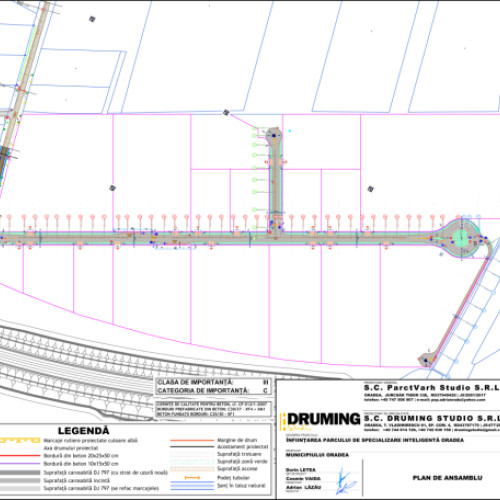Click the 'Cosmin VAIDA' name

303,479
